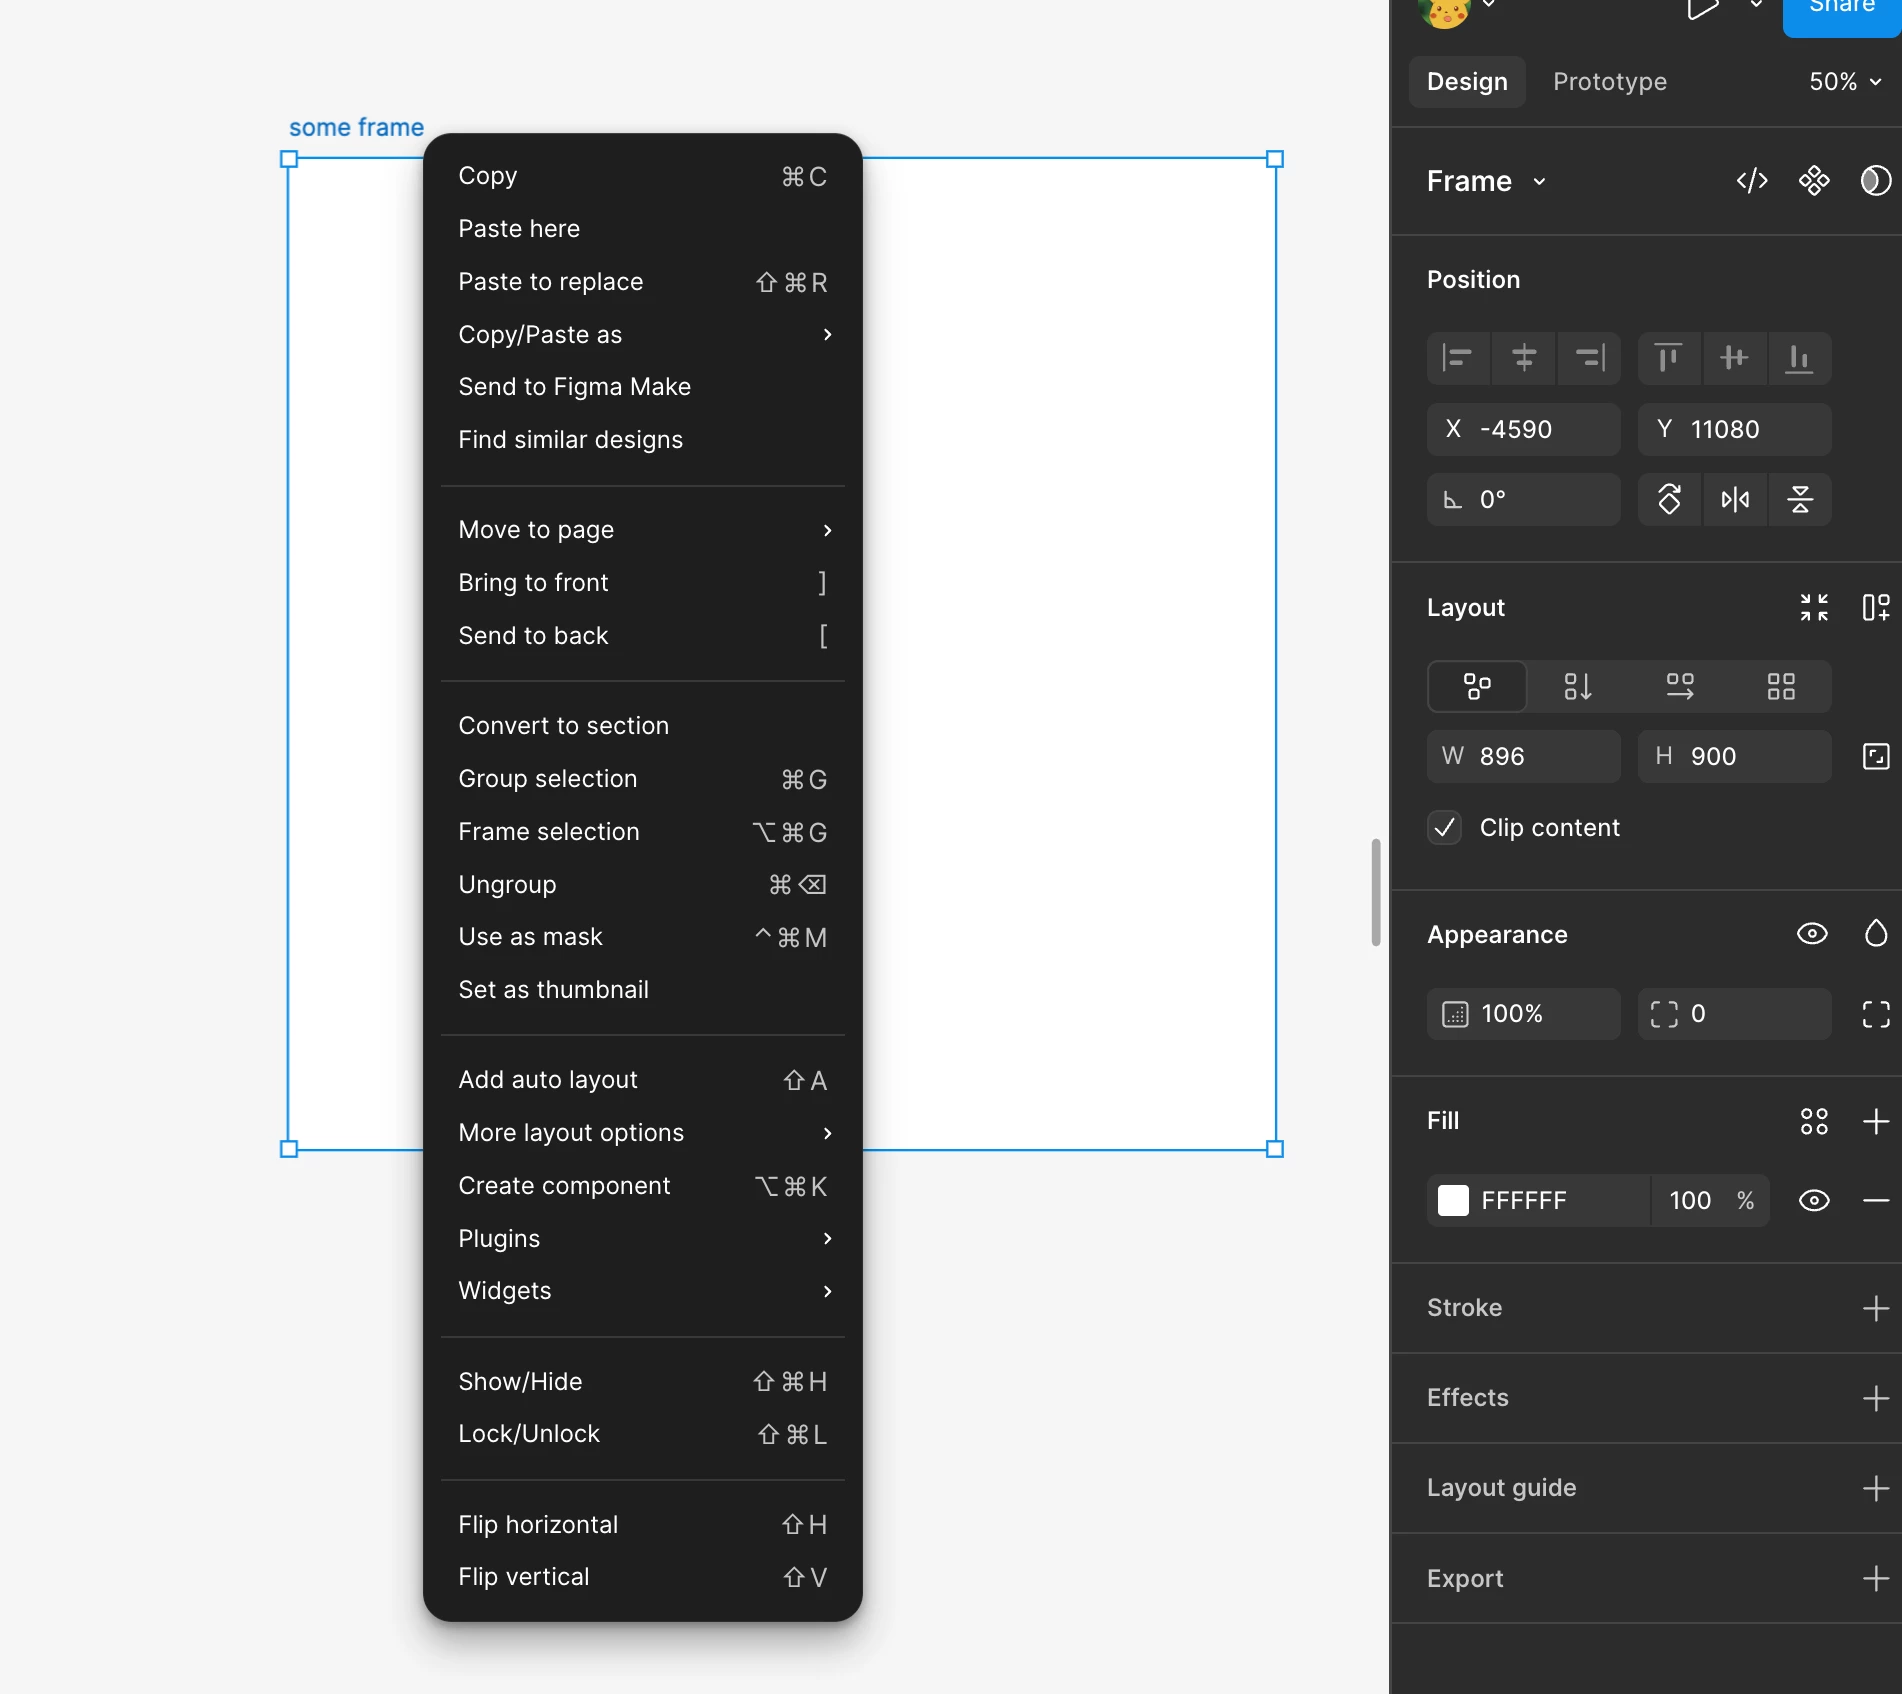Click the rotate 90 degrees icon

[x=1669, y=499]
